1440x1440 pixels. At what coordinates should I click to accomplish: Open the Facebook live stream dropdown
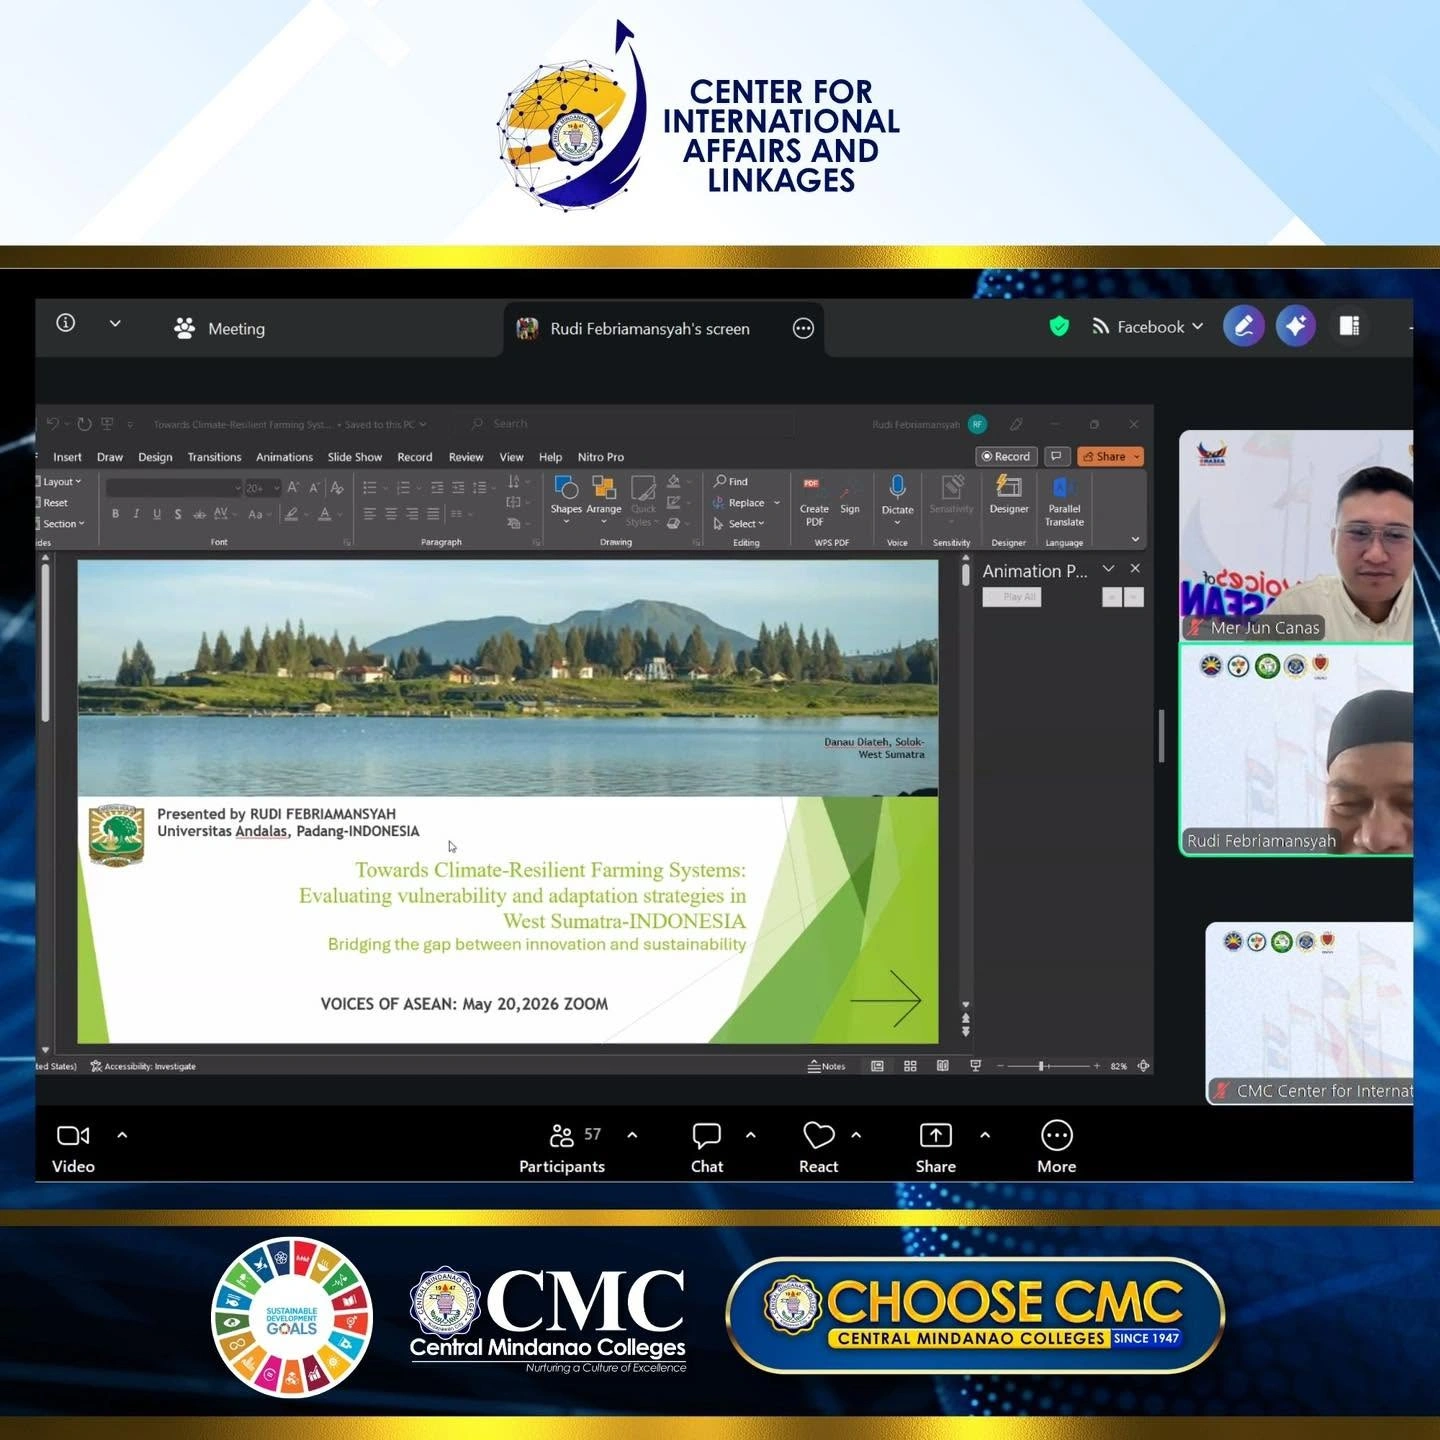coord(1147,327)
